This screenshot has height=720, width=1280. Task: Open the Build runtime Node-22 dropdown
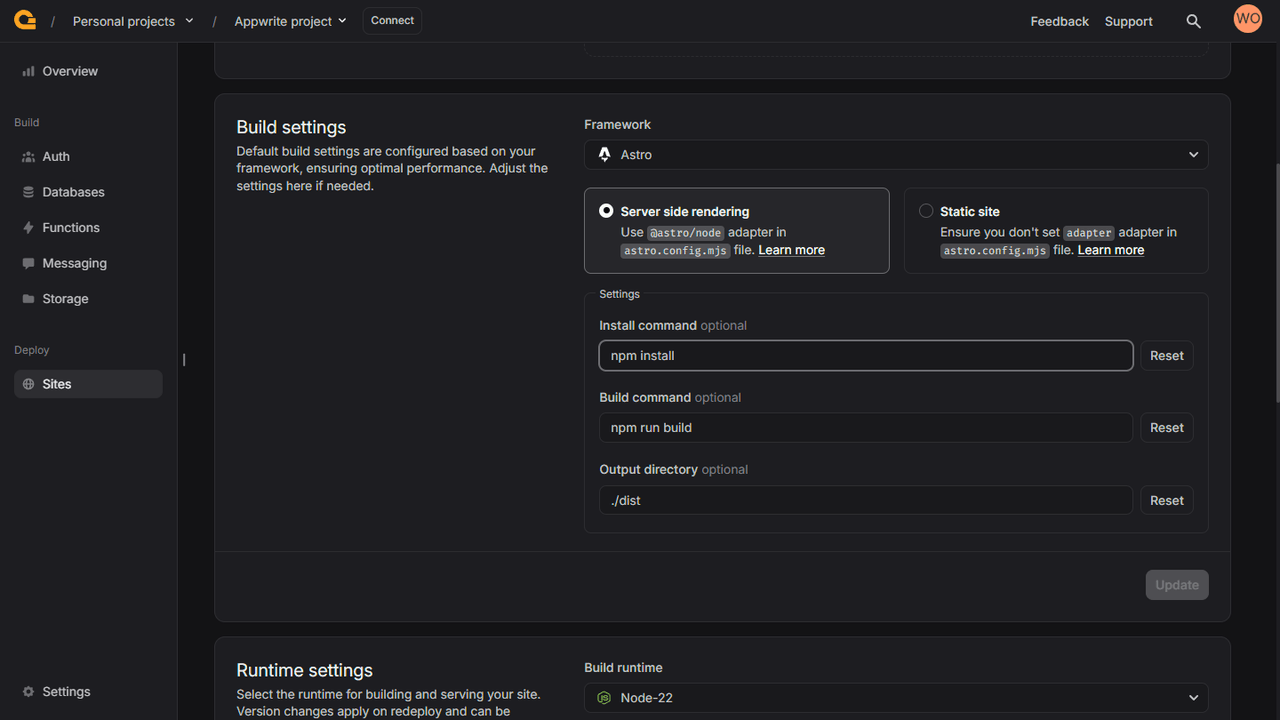click(895, 697)
